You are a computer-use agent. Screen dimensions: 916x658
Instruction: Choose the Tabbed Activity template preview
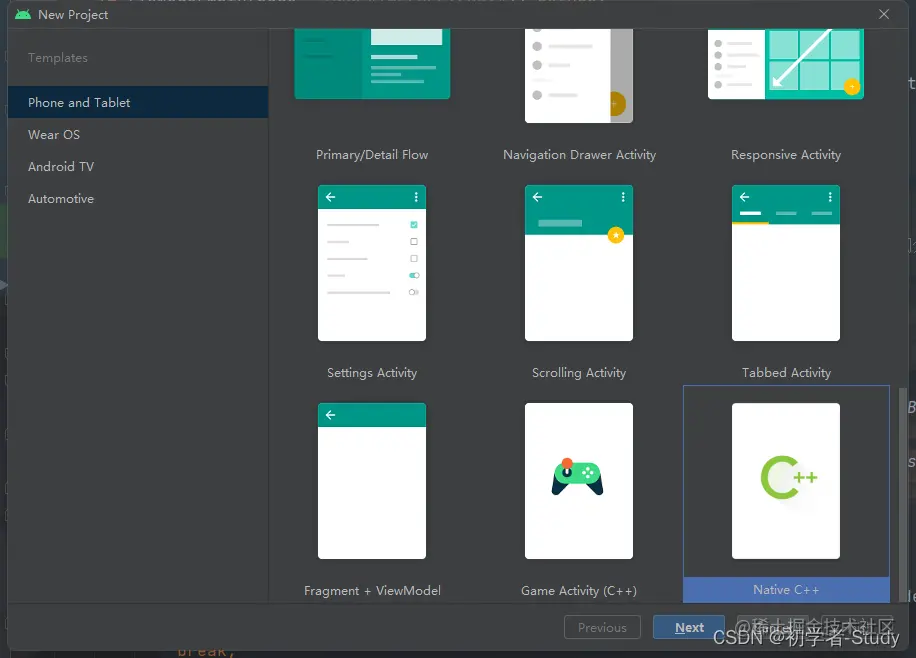tap(786, 263)
